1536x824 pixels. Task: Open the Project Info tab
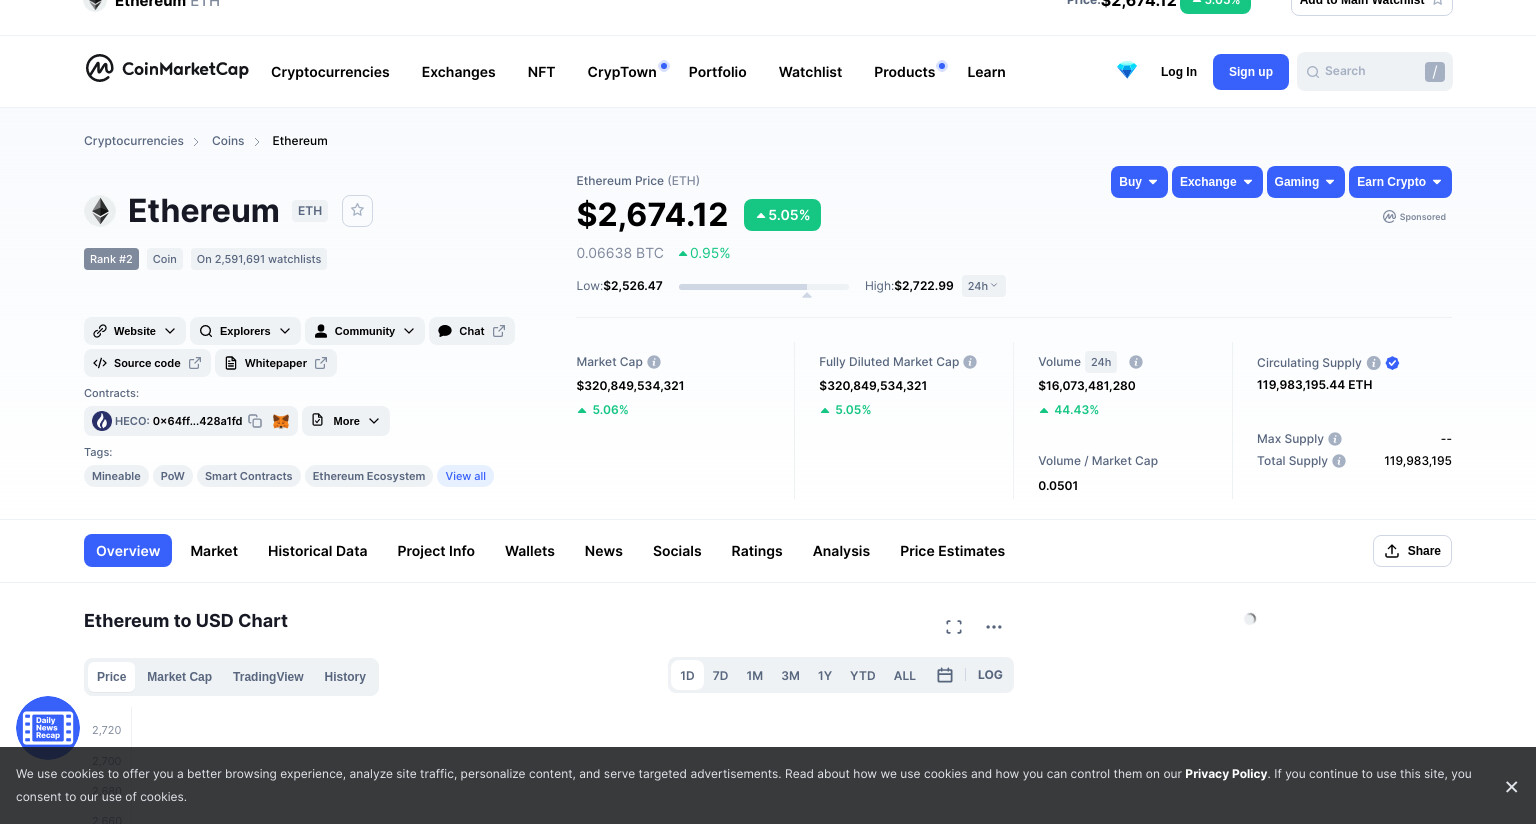[x=436, y=551]
